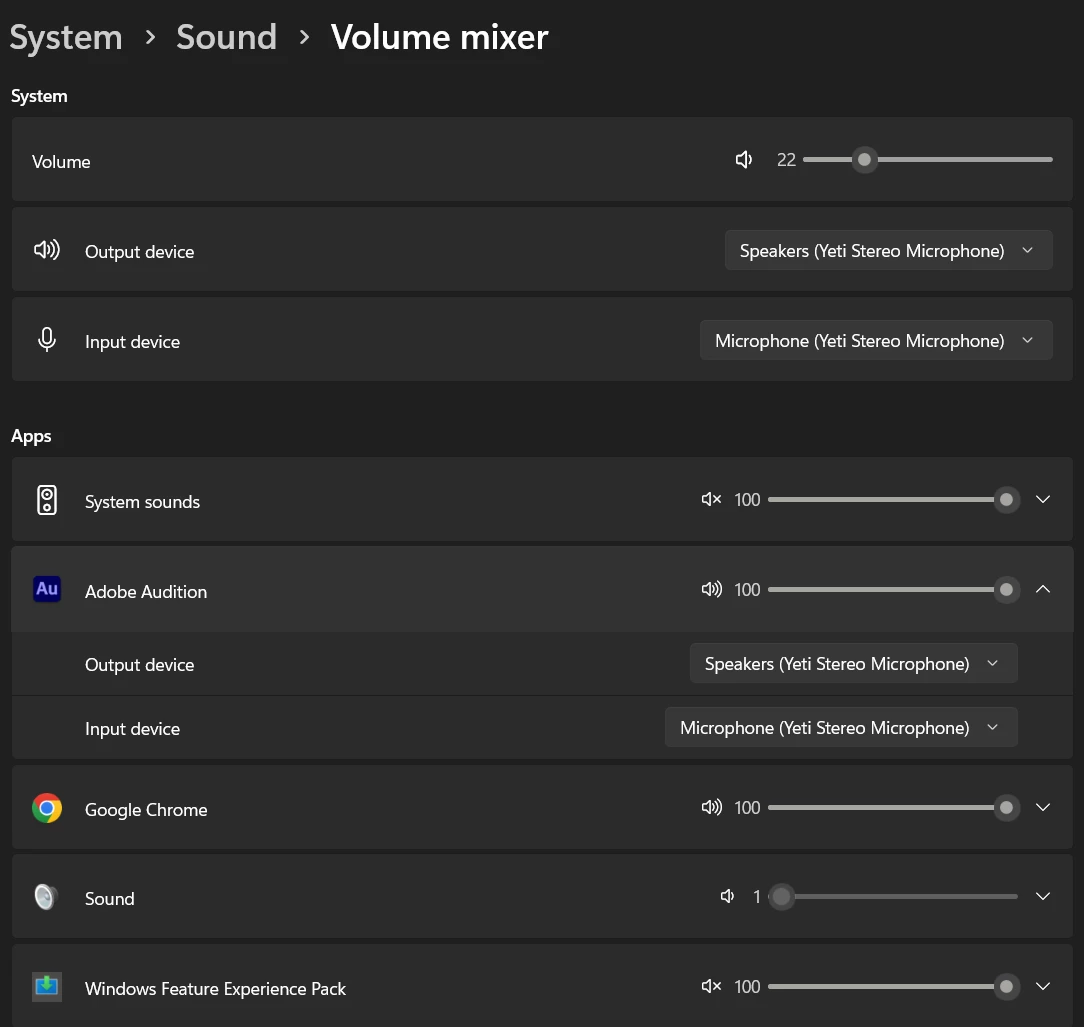
Task: Mute Adobe Audition speaker icon
Action: tap(711, 590)
